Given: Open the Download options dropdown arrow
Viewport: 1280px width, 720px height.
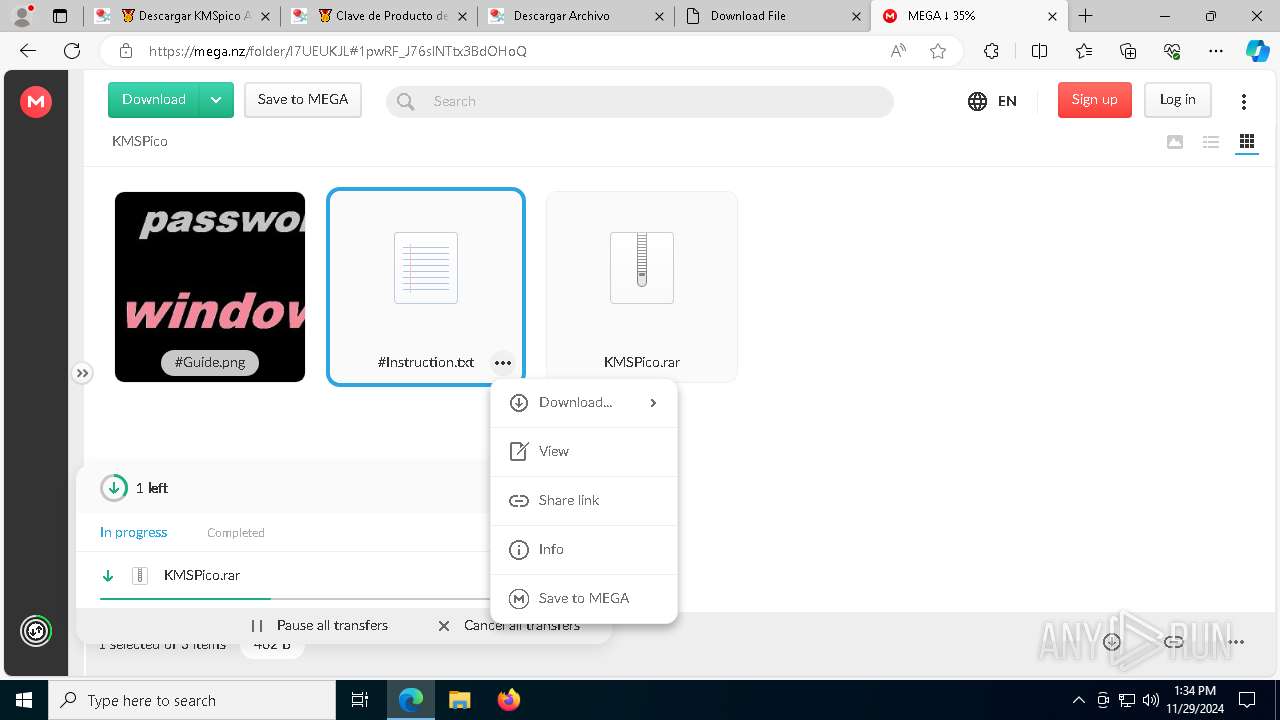Looking at the screenshot, I should point(217,100).
